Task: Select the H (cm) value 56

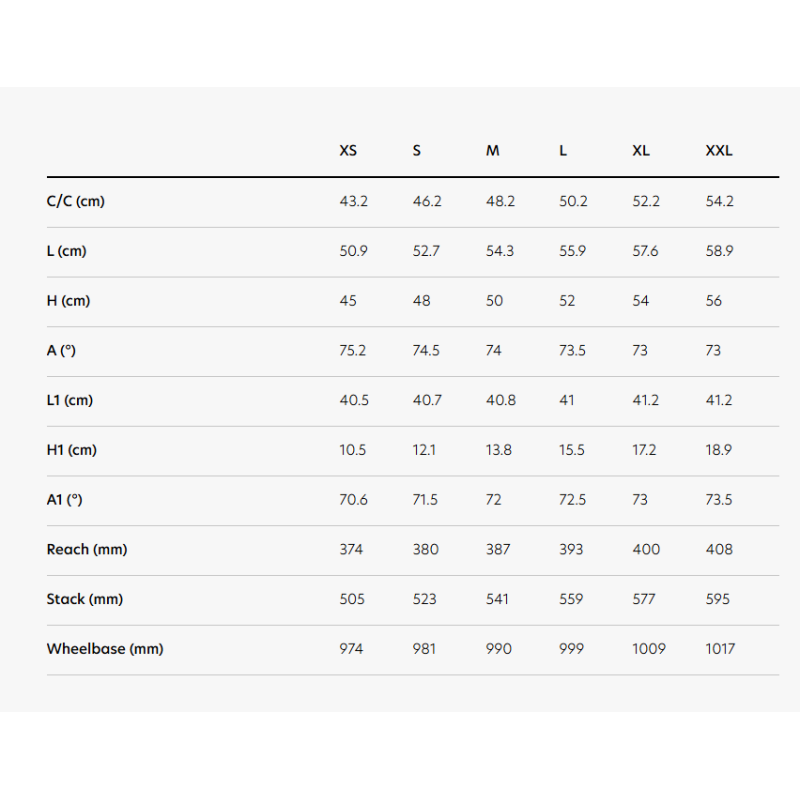Action: pos(713,301)
